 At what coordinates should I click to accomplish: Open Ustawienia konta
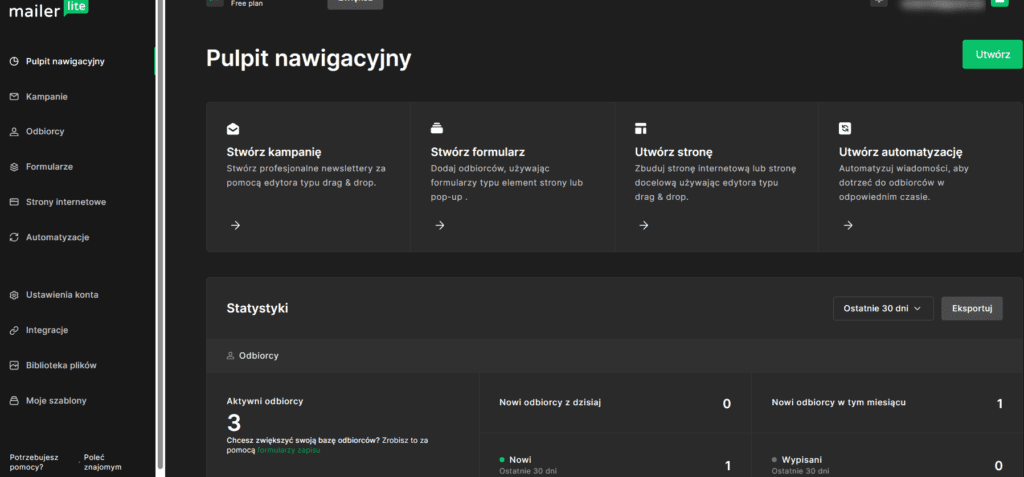pos(61,295)
